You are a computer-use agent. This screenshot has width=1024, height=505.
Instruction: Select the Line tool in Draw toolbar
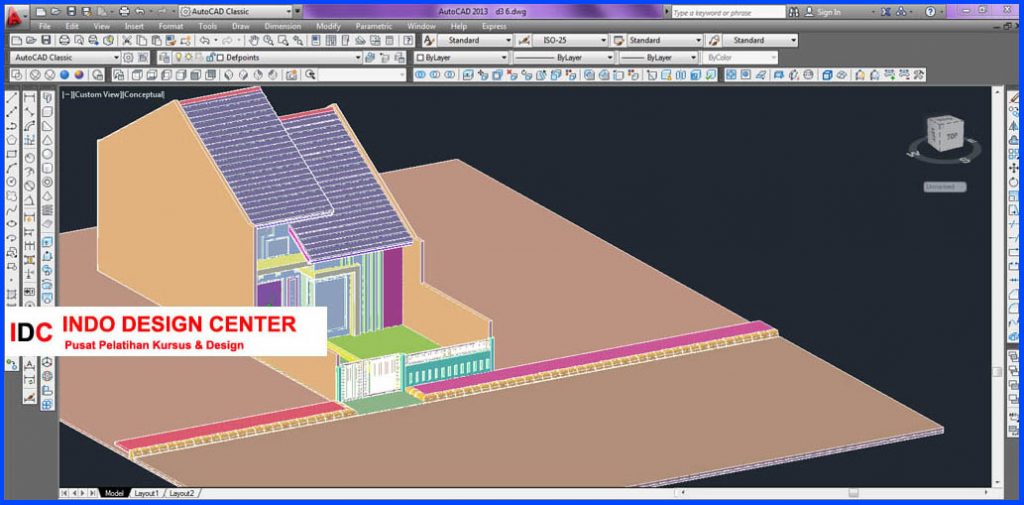[x=12, y=98]
